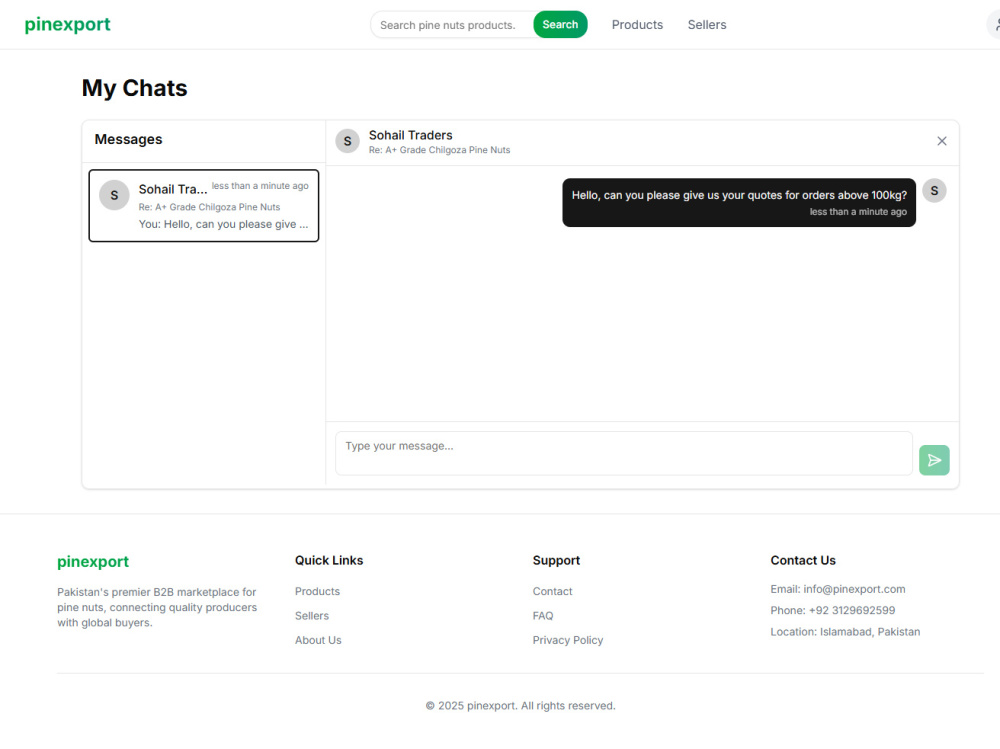Image resolution: width=1000 pixels, height=749 pixels.
Task: Close the open chat with X
Action: pyautogui.click(x=941, y=141)
